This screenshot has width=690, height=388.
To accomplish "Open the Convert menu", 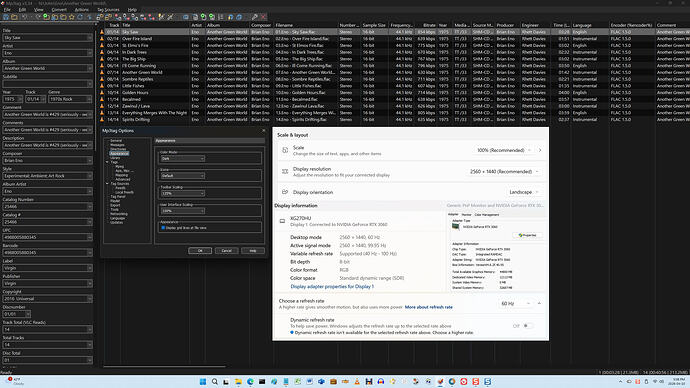I will point(59,10).
